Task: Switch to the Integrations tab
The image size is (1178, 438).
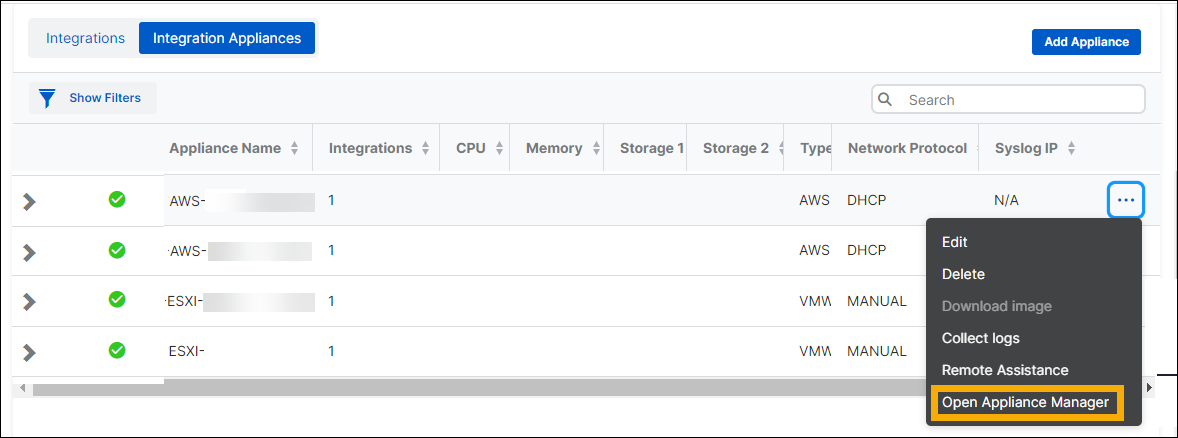Action: (85, 38)
